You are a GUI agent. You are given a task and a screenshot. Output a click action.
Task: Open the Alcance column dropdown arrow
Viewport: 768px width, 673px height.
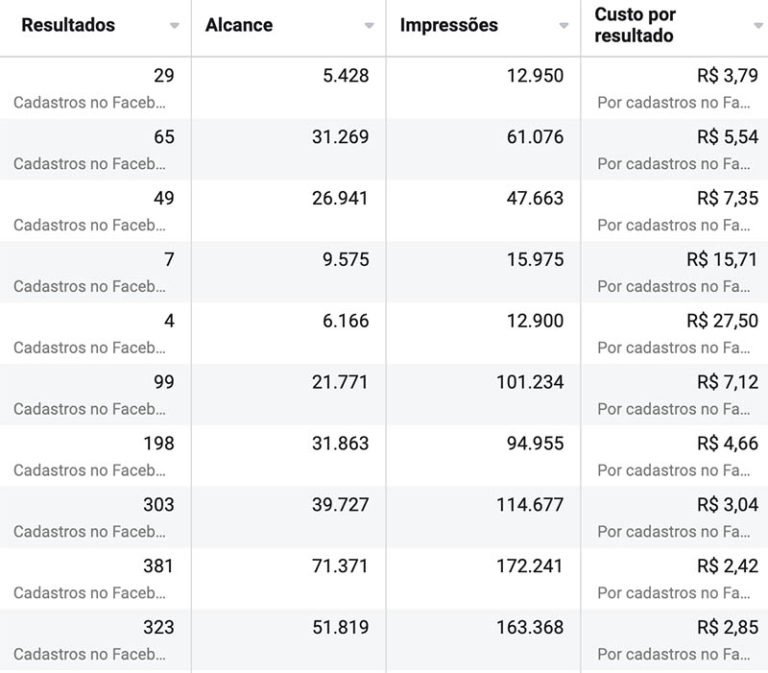click(x=369, y=25)
